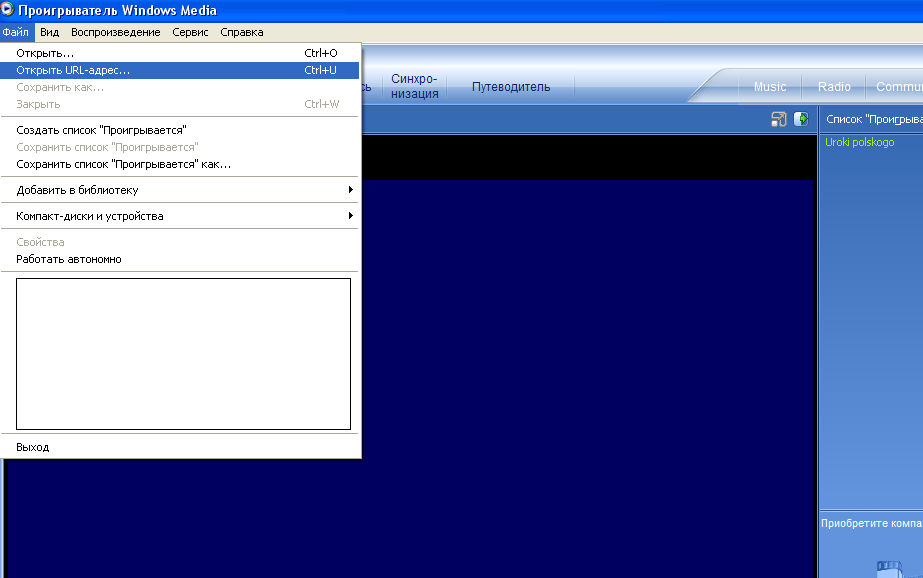This screenshot has height=578, width=923.
Task: Click the dark blue video display area
Action: pyautogui.click(x=586, y=377)
